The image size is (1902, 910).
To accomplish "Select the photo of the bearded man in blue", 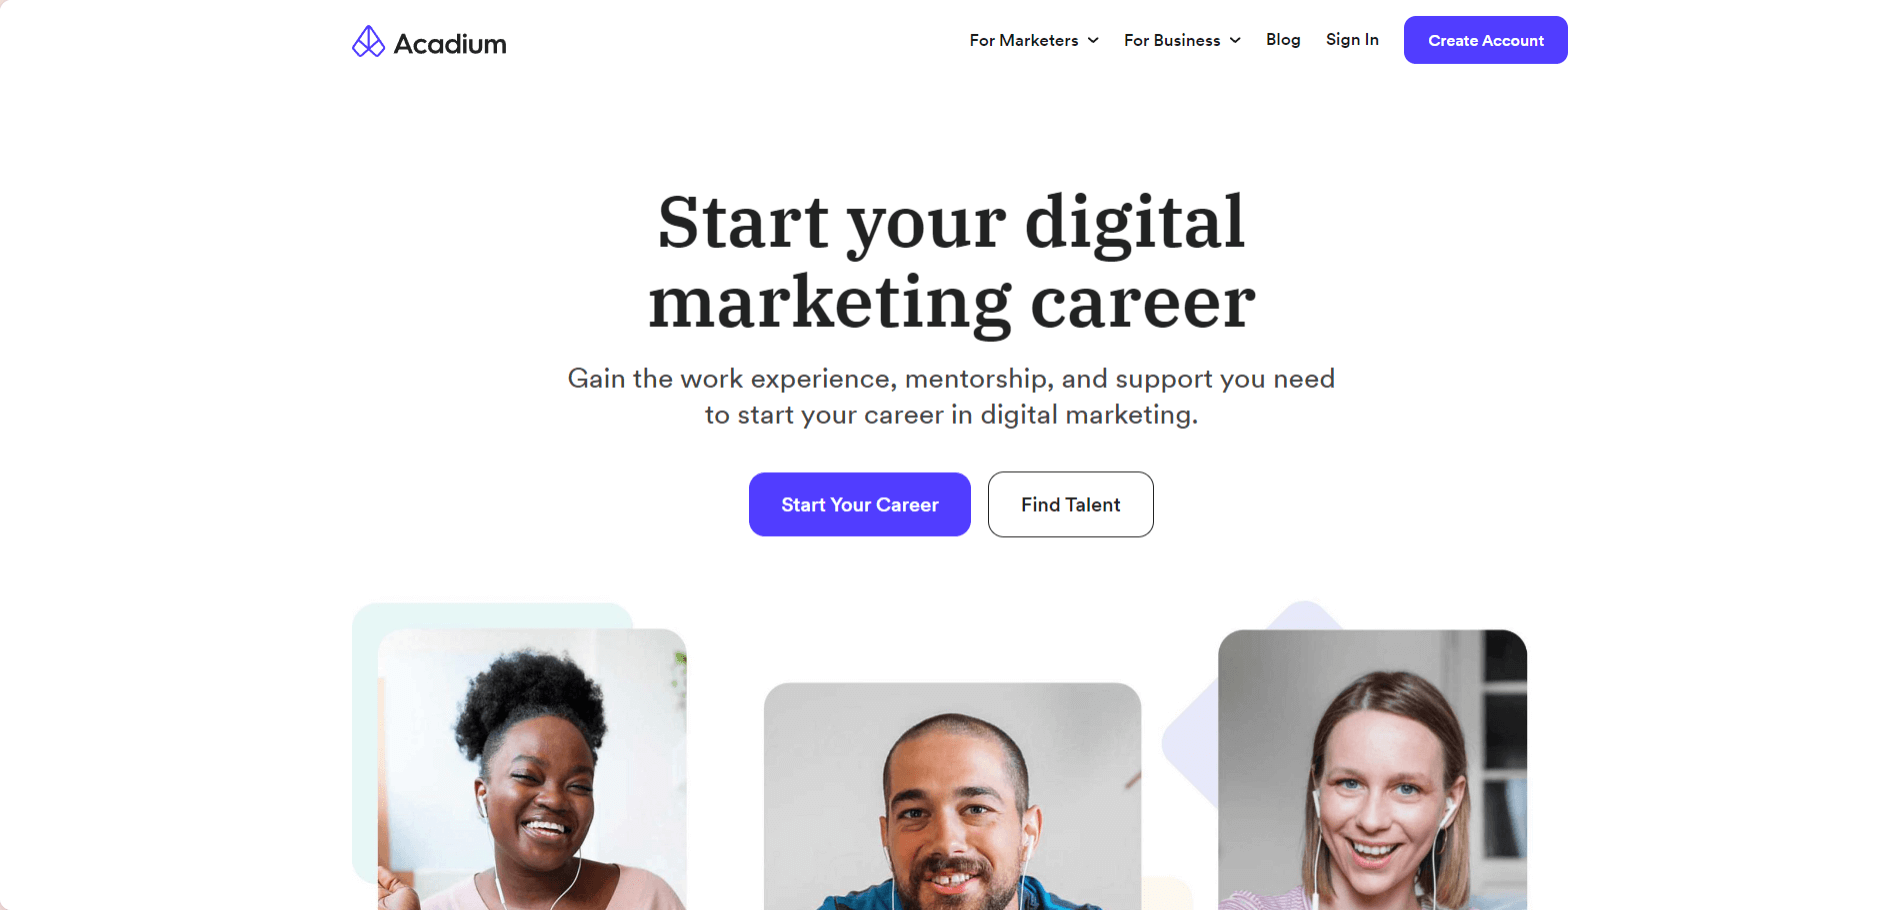I will [952, 796].
